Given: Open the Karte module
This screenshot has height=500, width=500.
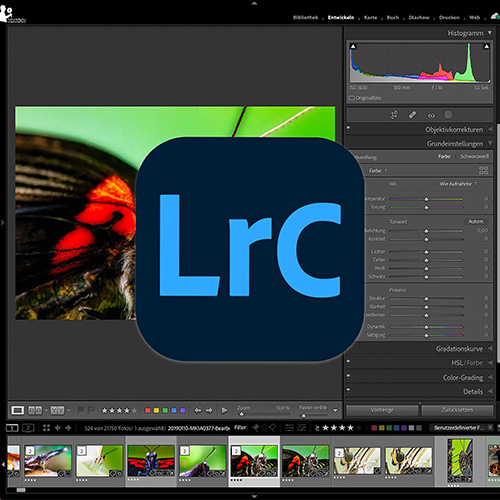Looking at the screenshot, I should tap(371, 18).
